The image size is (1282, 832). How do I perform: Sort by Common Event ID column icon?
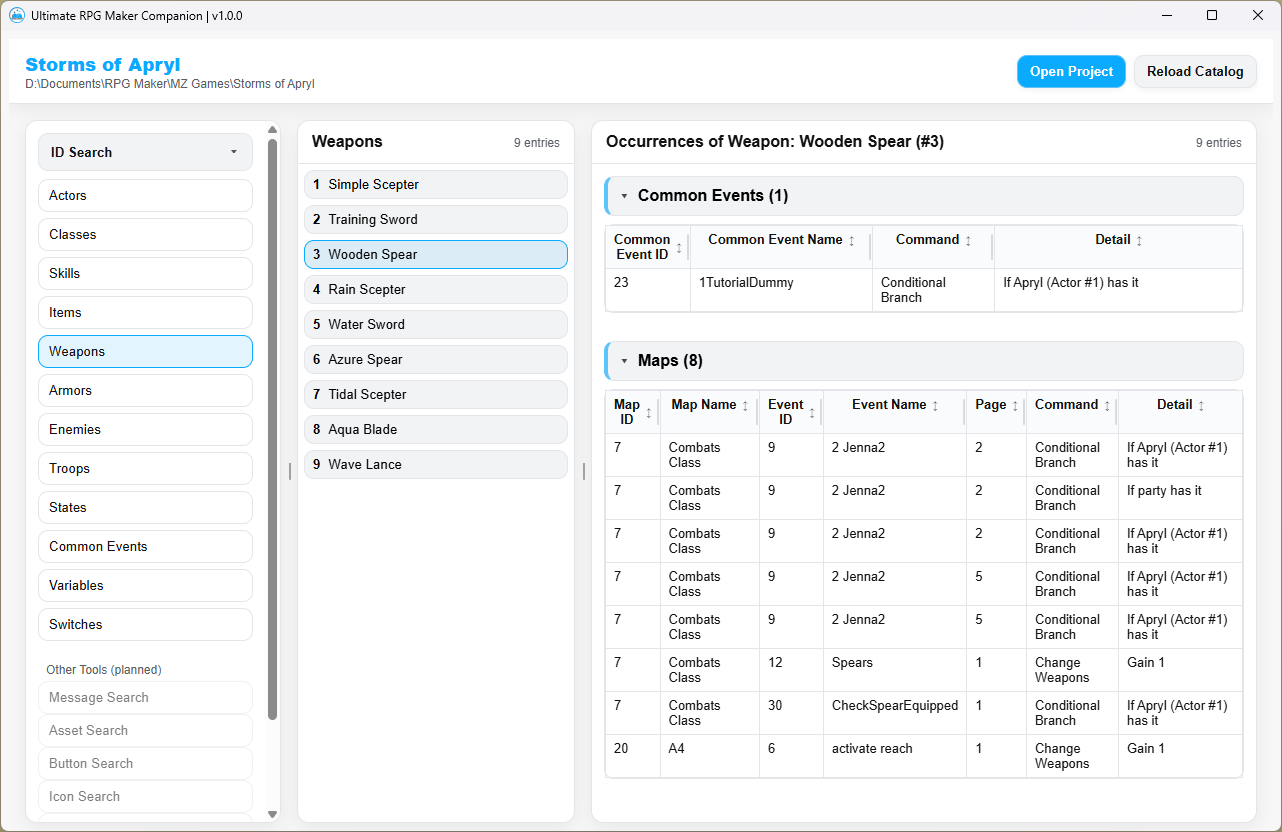[680, 247]
